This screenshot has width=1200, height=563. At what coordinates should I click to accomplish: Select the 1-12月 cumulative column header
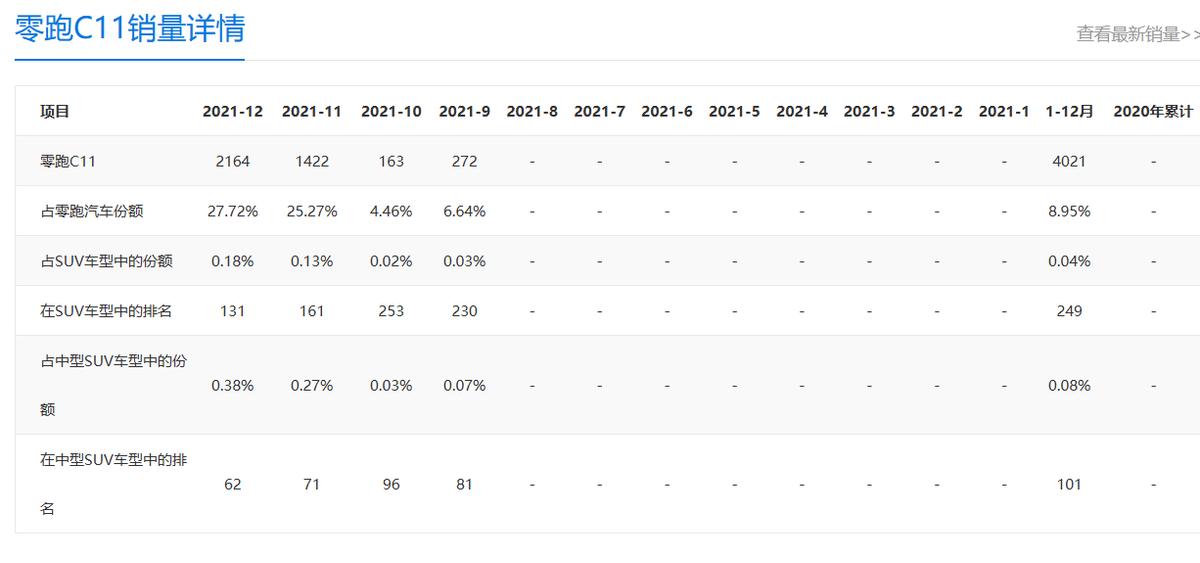click(x=1069, y=111)
